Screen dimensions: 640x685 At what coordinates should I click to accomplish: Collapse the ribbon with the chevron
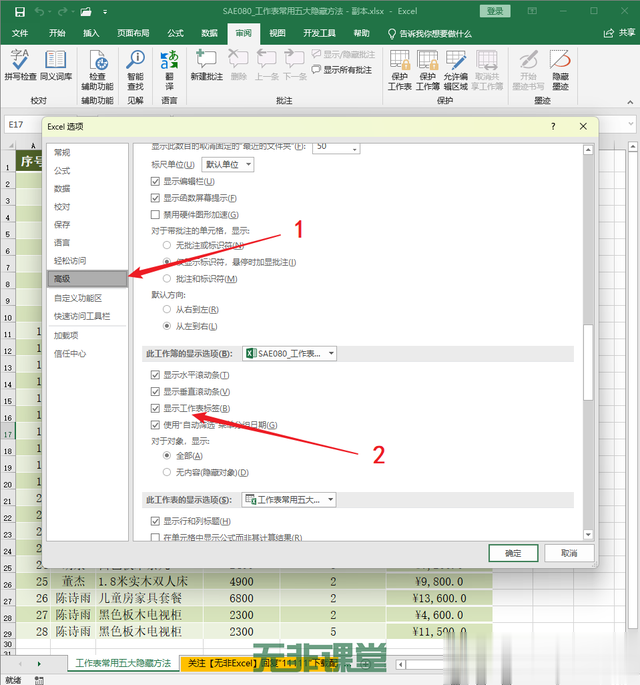[x=630, y=102]
